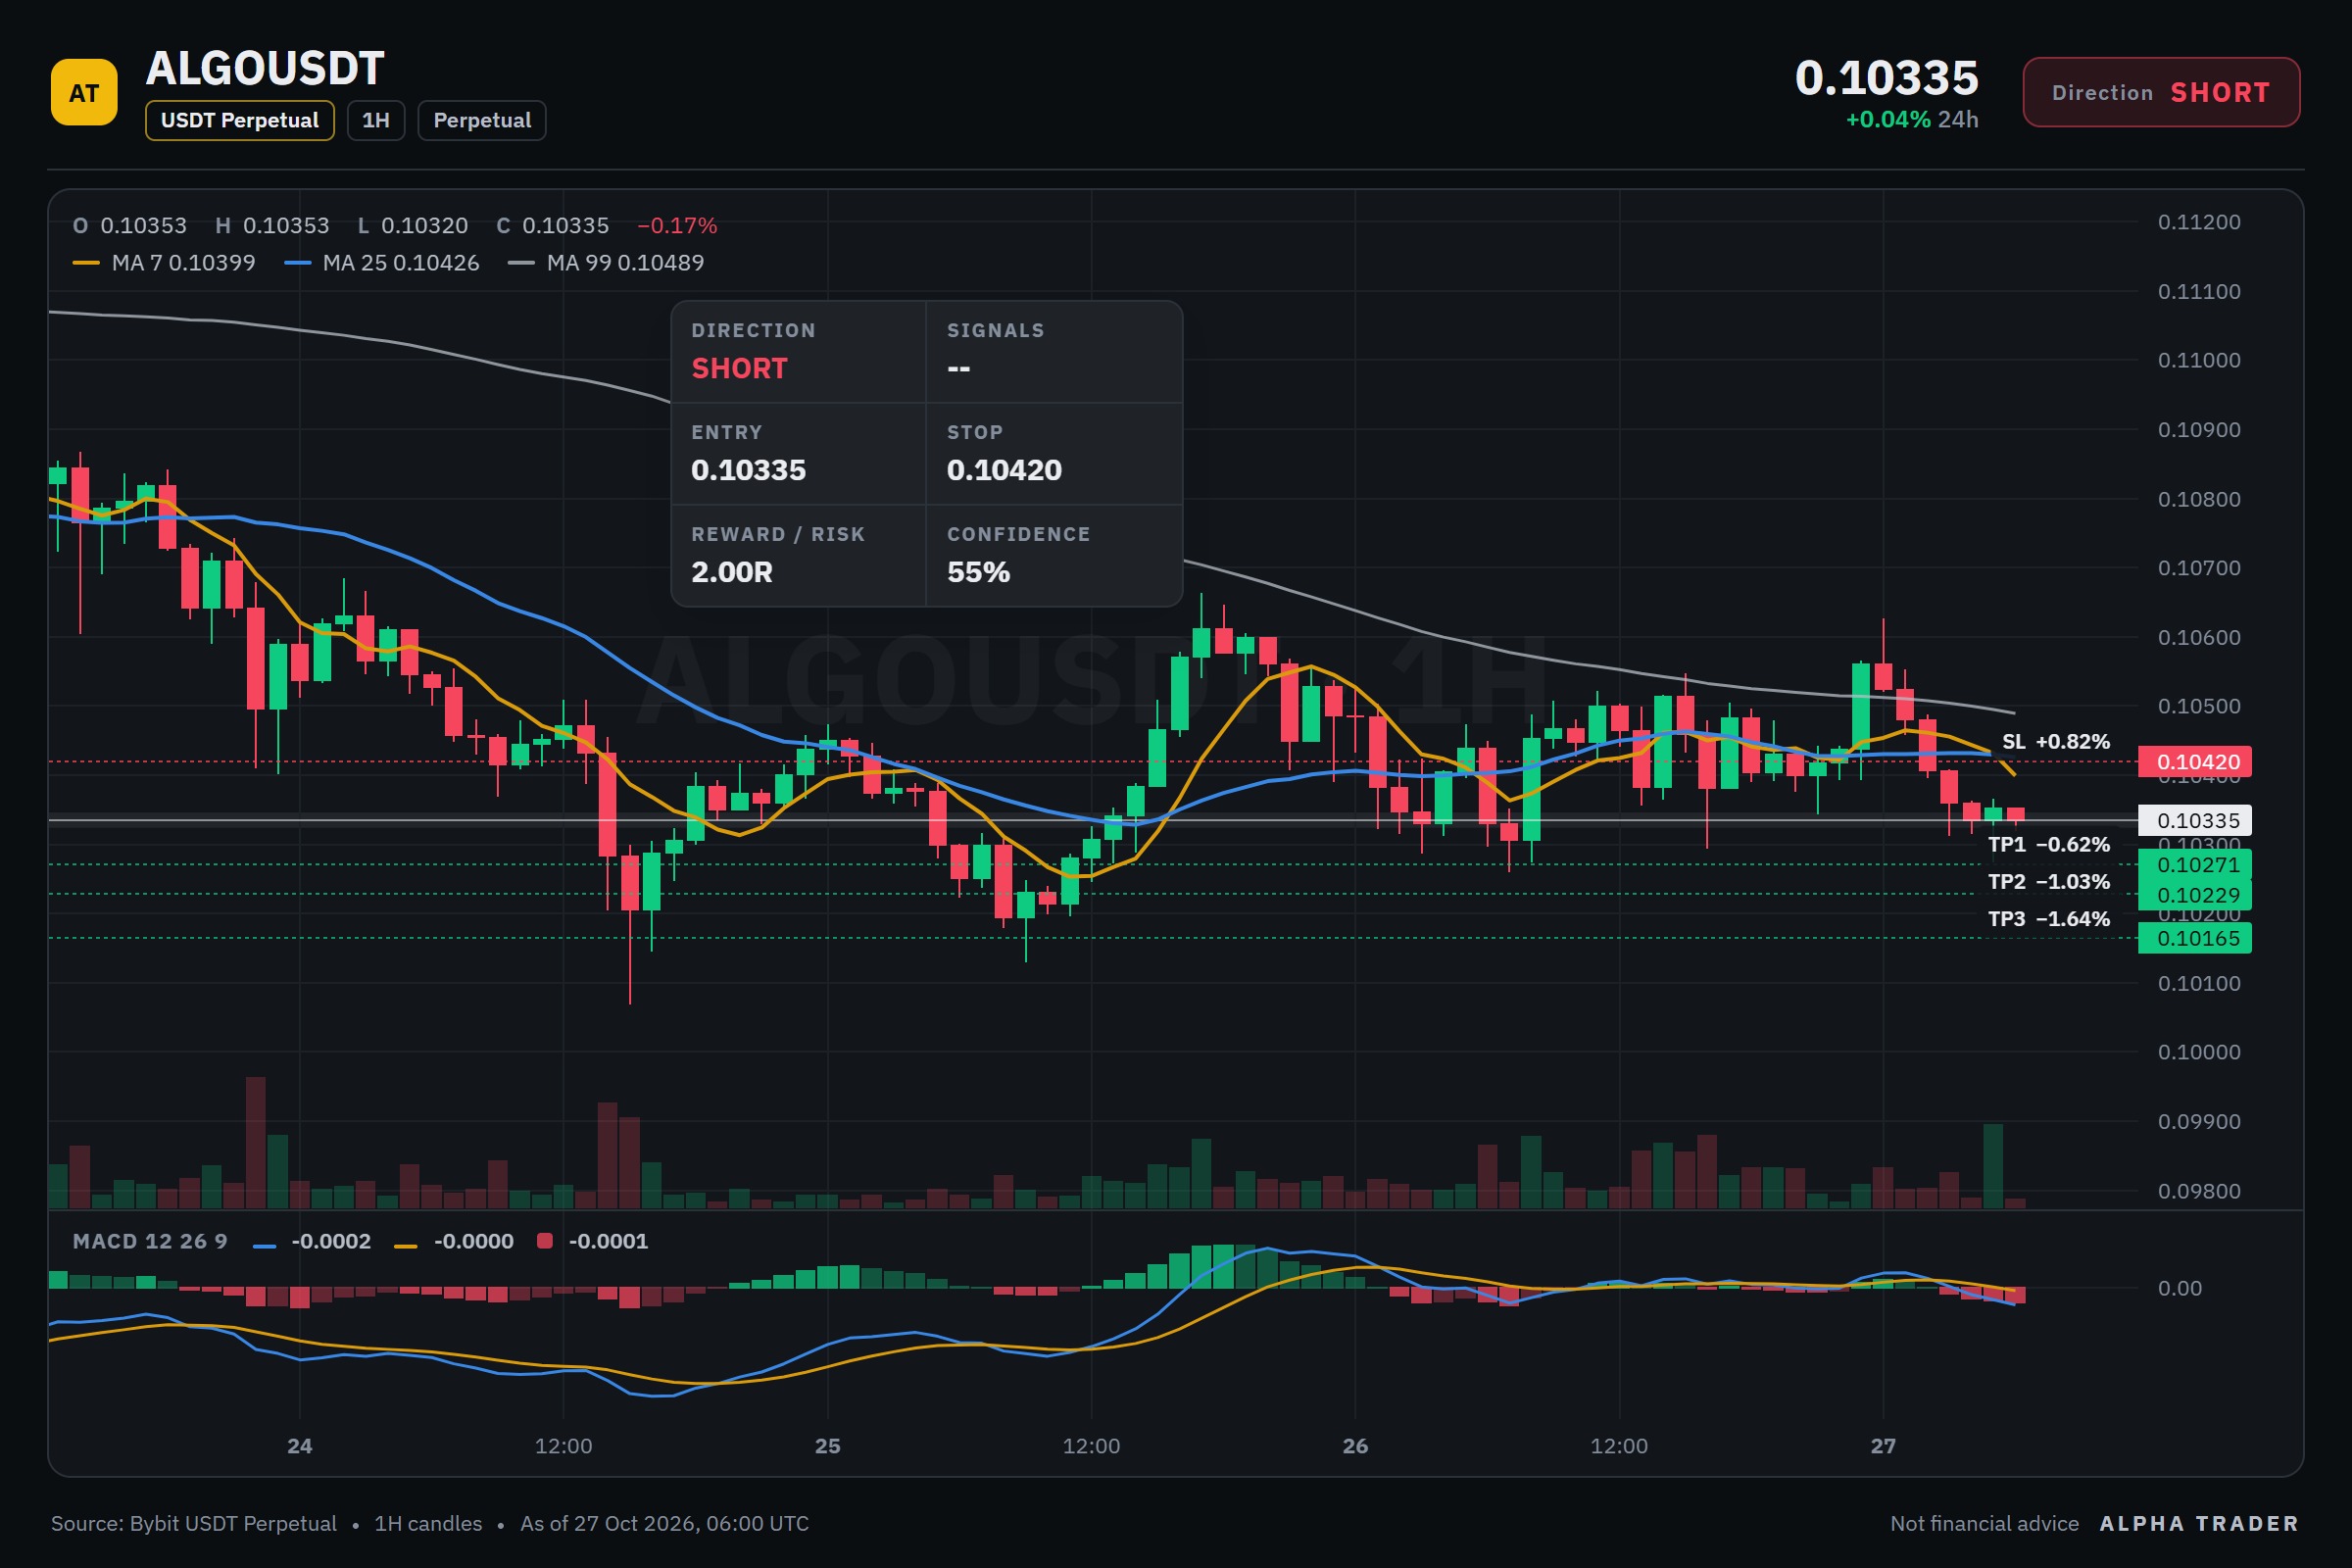Image resolution: width=2352 pixels, height=1568 pixels.
Task: Click the current price 0.10335 in header
Action: coord(1886,77)
